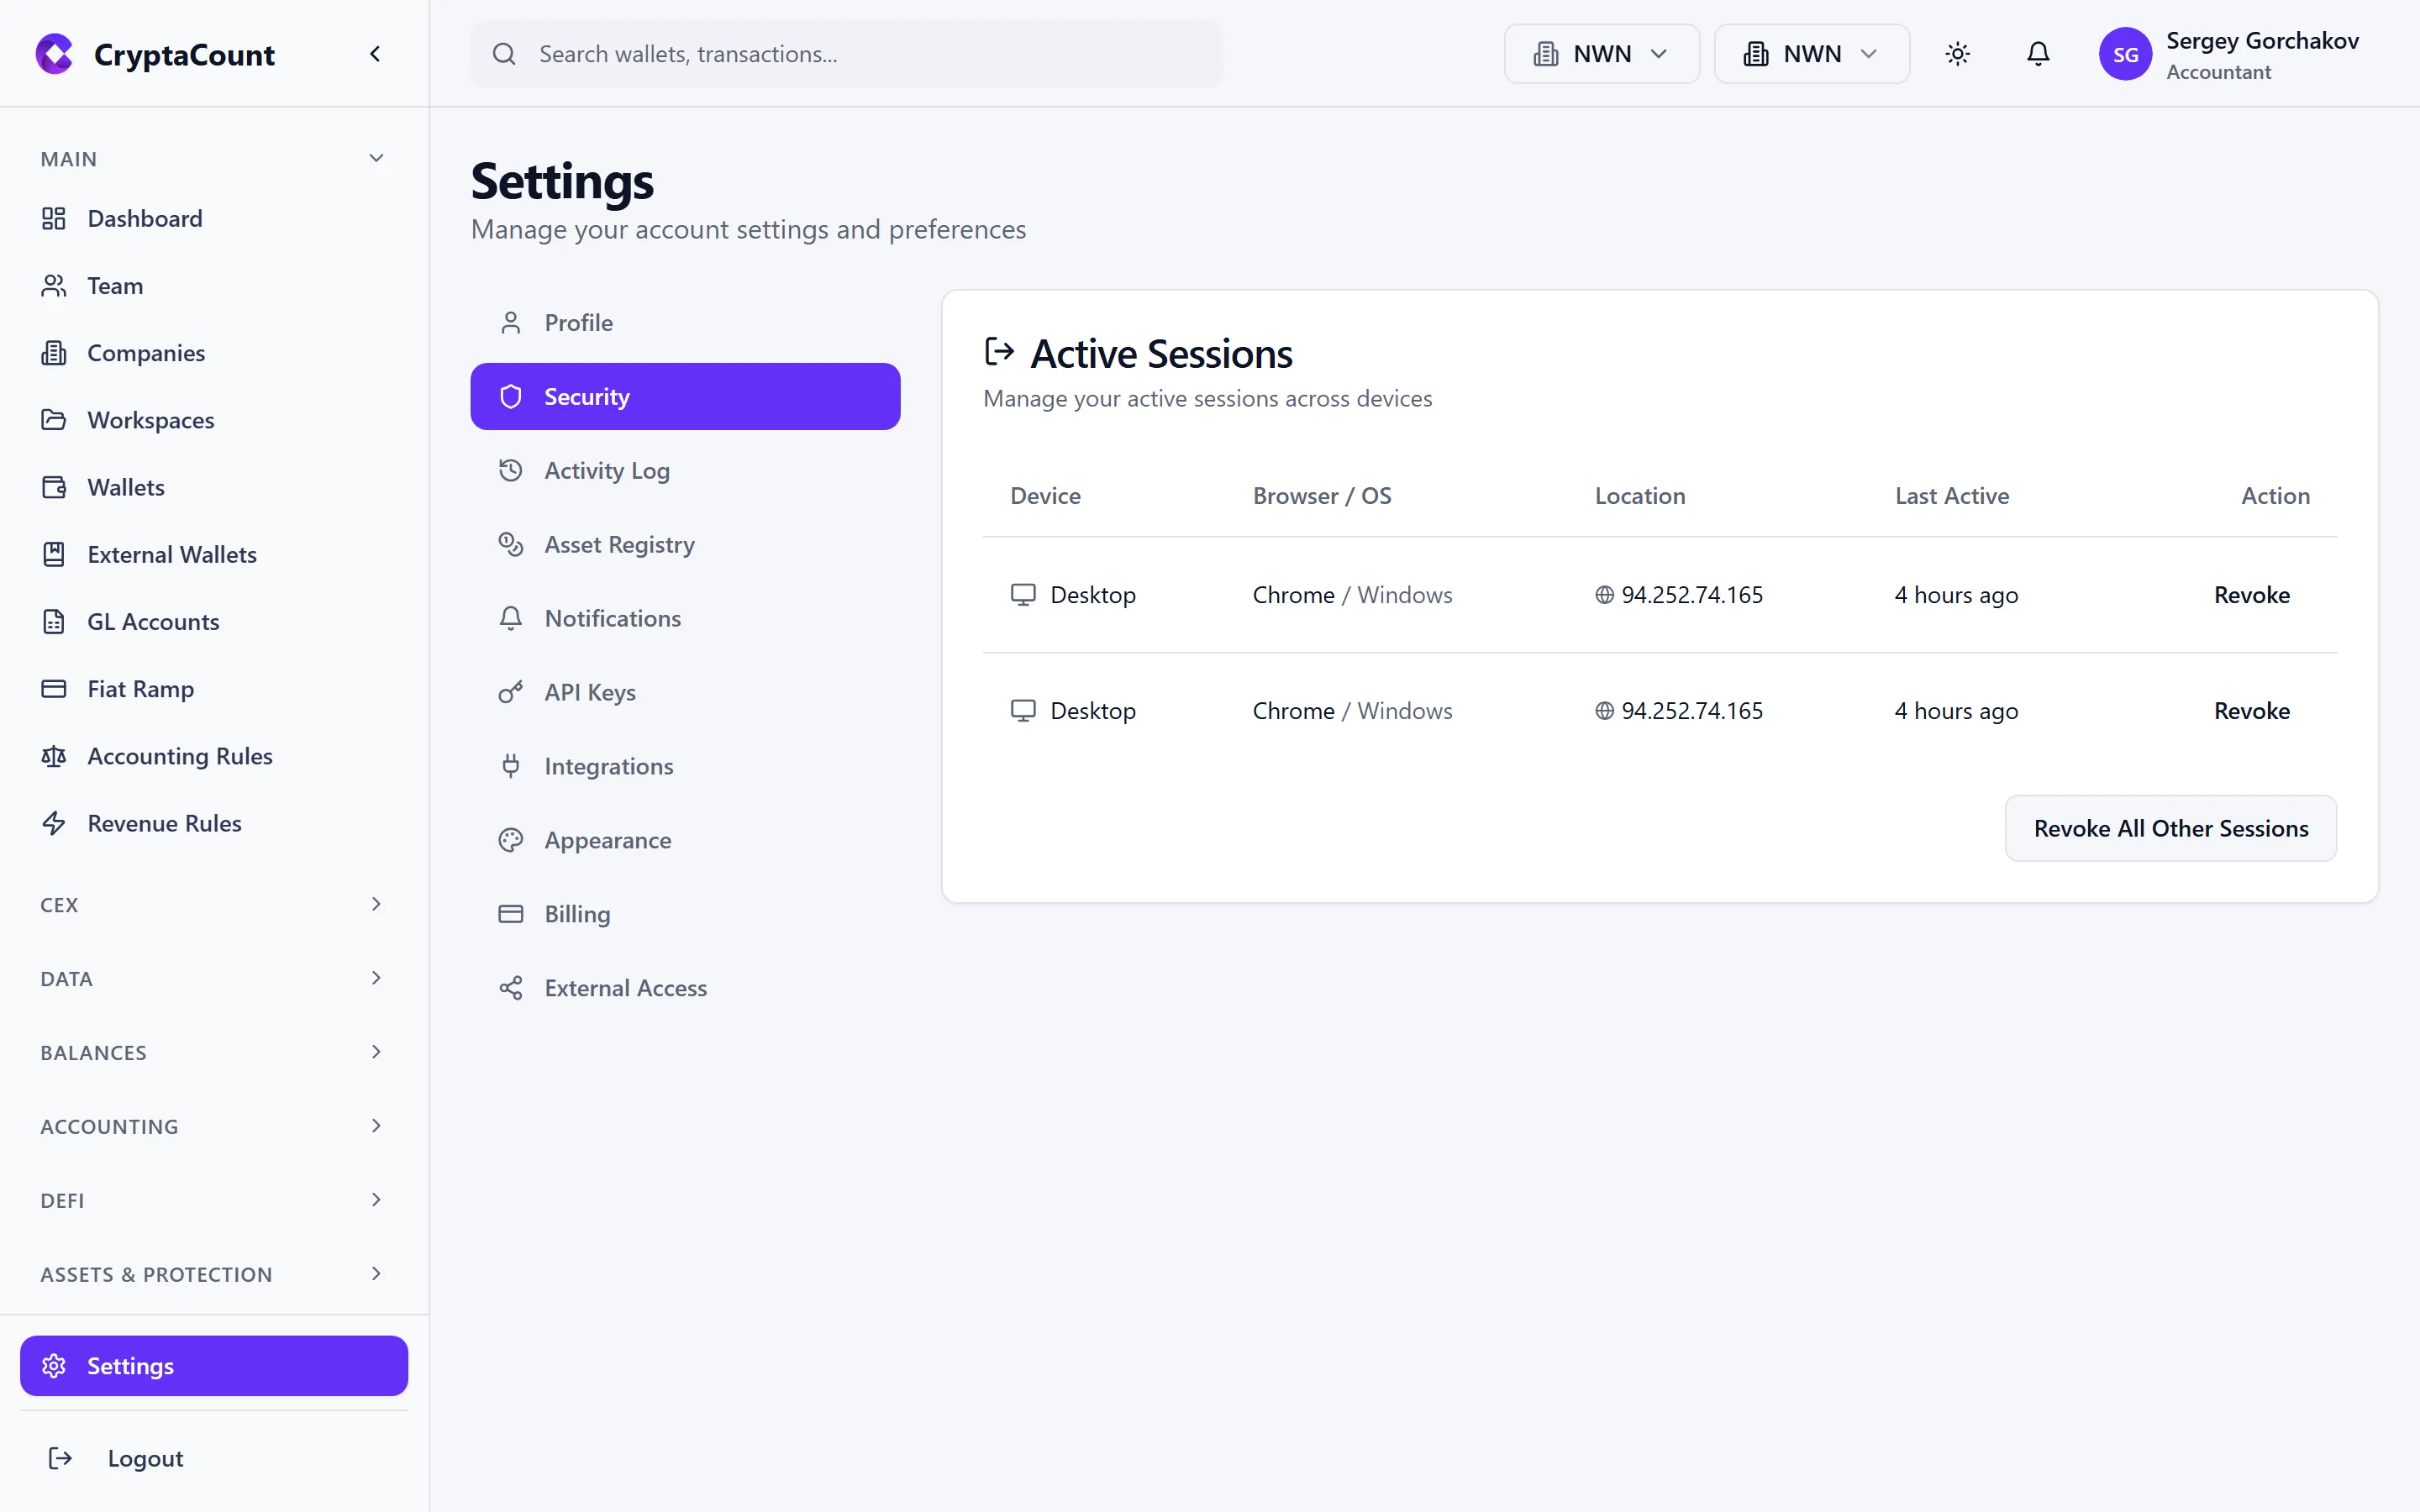
Task: Open the Fiat Ramp page
Action: [x=140, y=689]
